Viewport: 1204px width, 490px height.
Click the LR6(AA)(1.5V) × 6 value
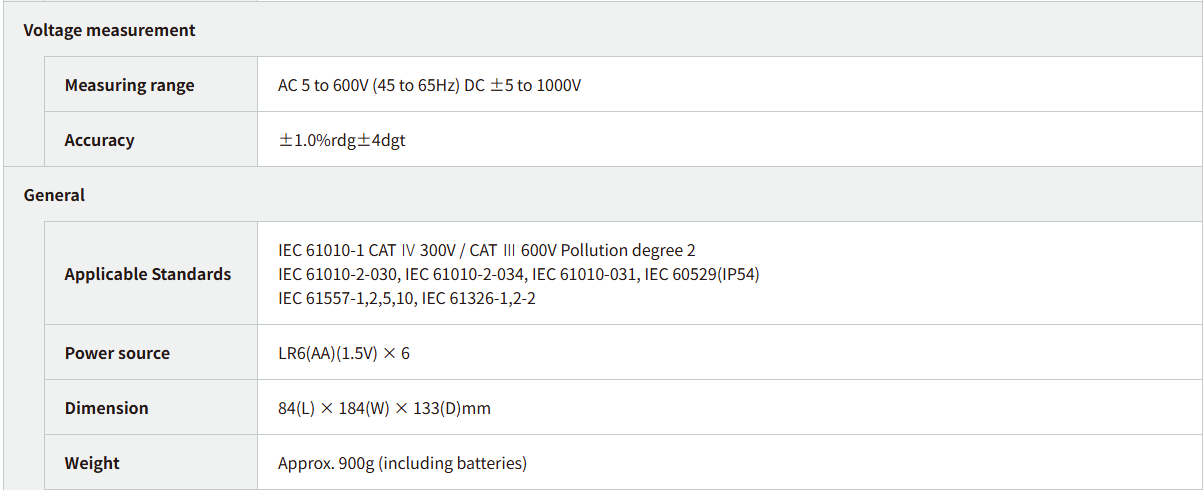(343, 353)
